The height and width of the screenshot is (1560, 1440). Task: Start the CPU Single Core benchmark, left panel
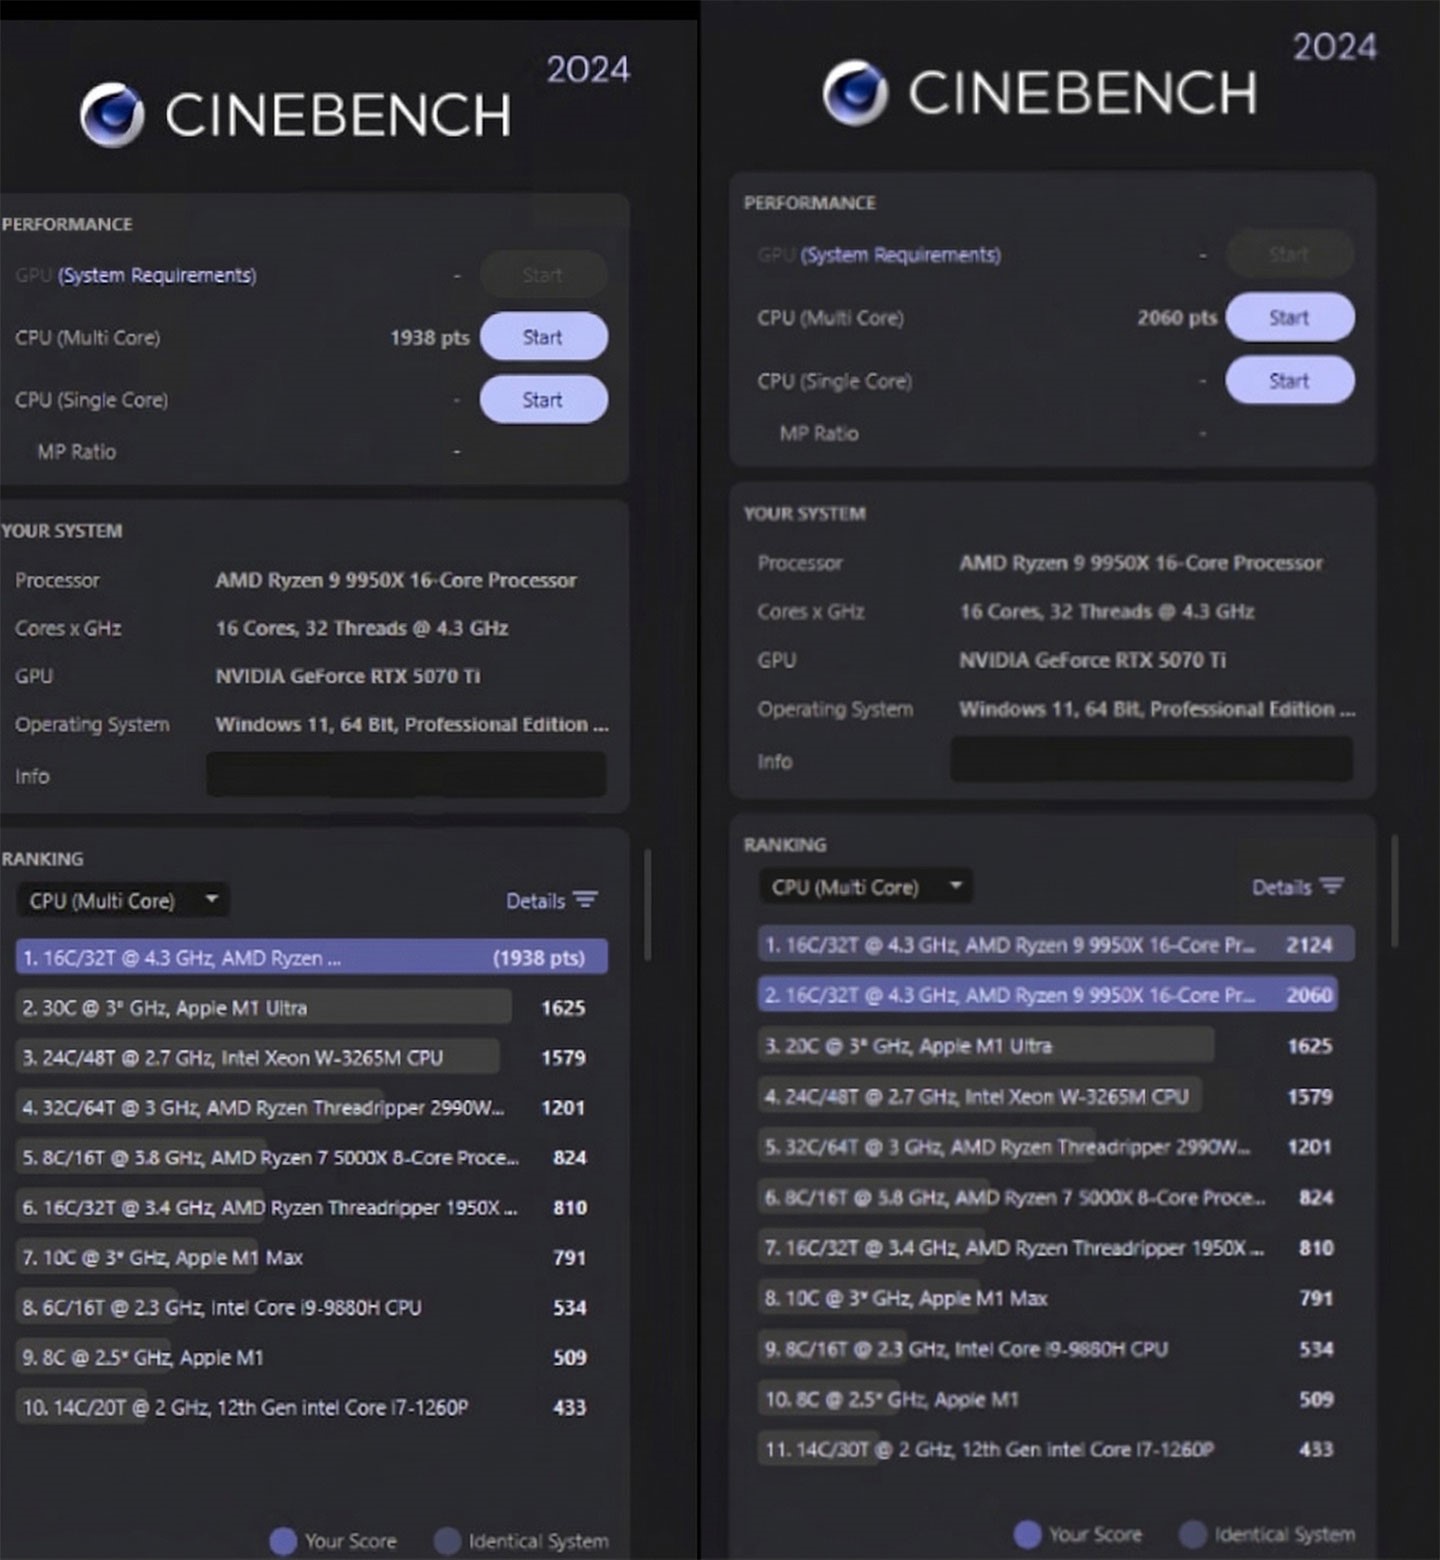(x=544, y=399)
